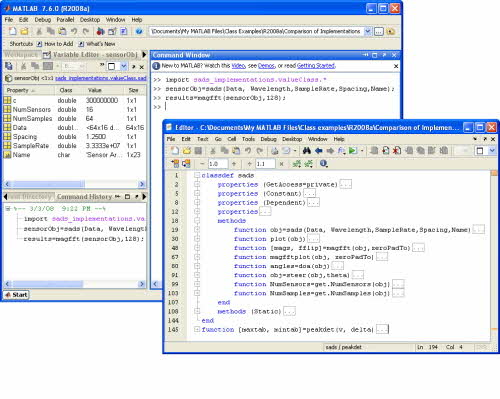Expand the methods (Static) code fold
This screenshot has height=399, width=500.
point(197,311)
